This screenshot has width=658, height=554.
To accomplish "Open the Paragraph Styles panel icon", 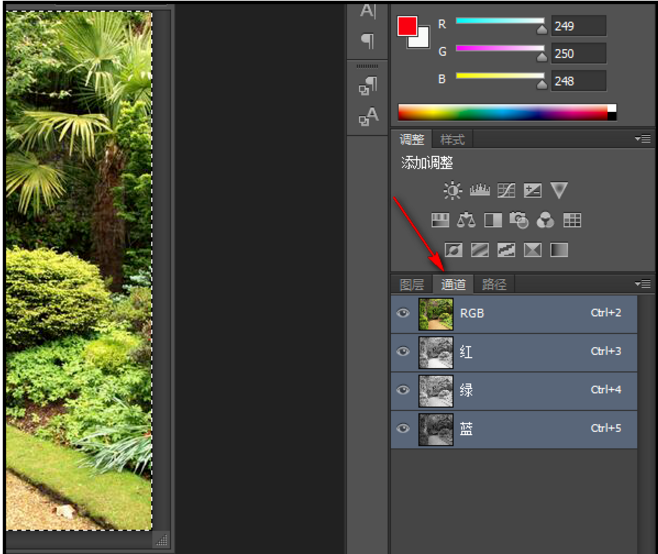I will click(368, 86).
